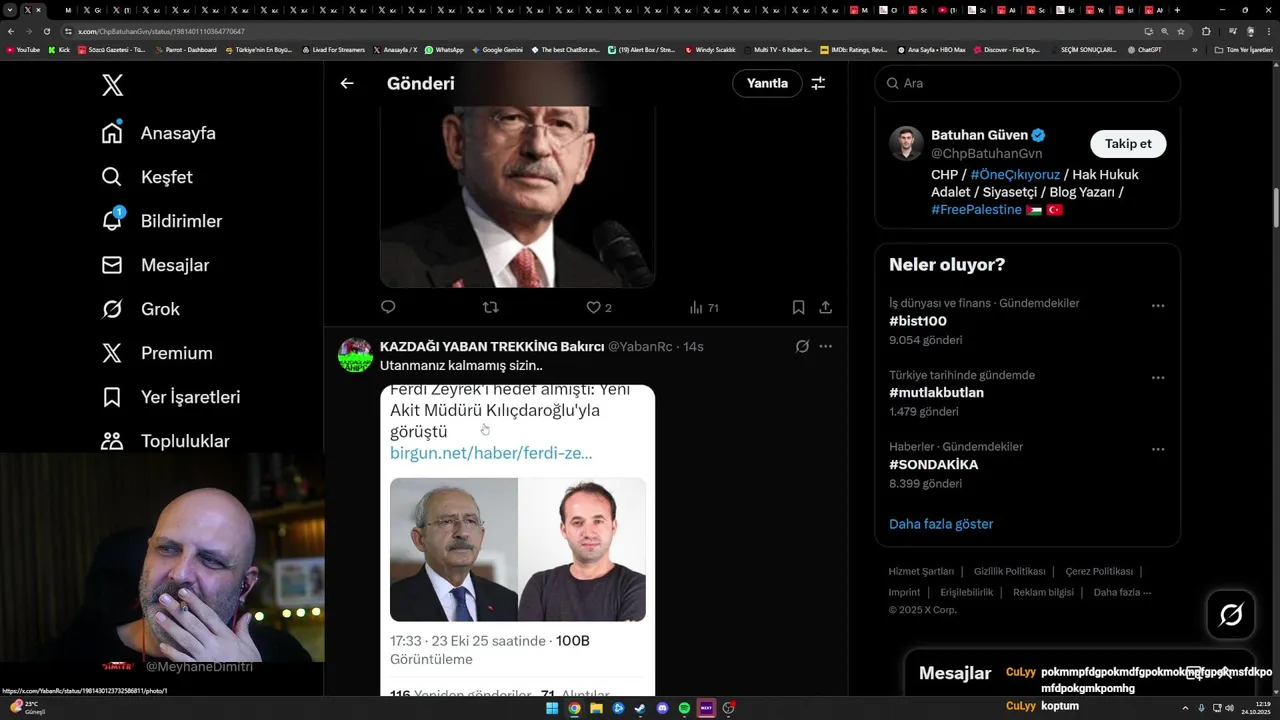Screen dimensions: 1280x720
Task: Open Kick bookmark
Action: point(59,49)
